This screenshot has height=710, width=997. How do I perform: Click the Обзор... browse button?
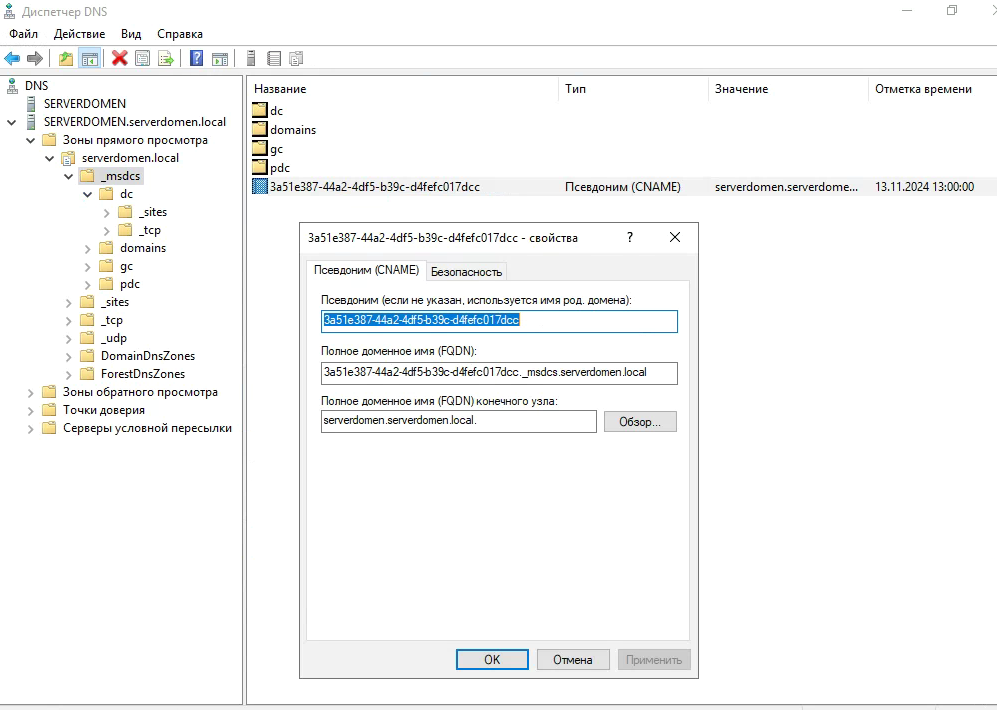(640, 421)
